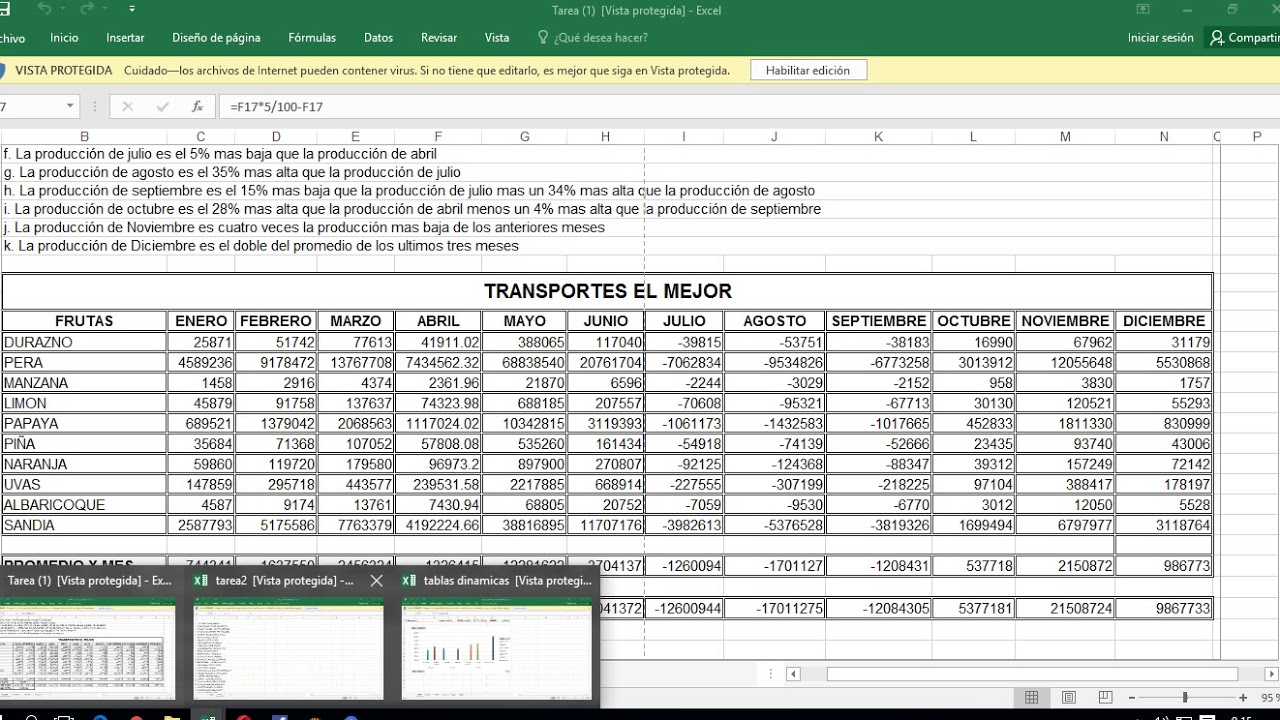Click UVAS's ENERO value 147859
The image size is (1280, 720).
pos(200,484)
